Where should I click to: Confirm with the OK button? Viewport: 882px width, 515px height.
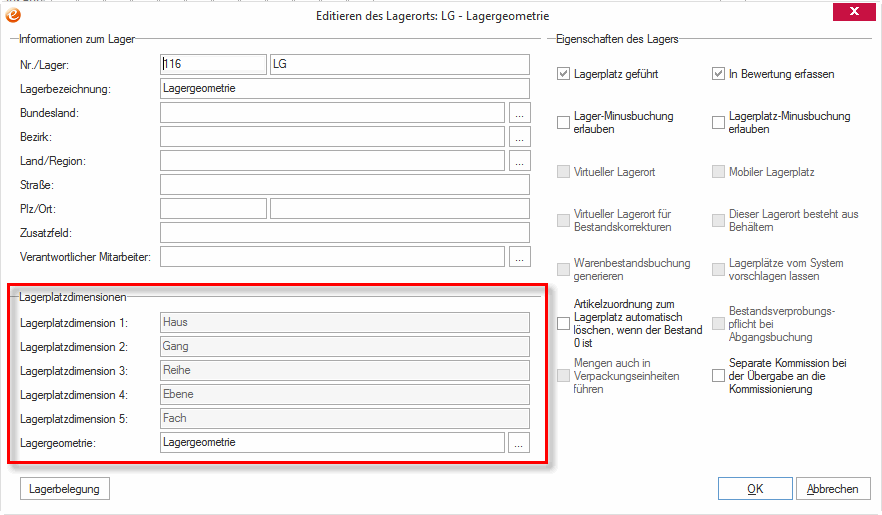(x=755, y=489)
